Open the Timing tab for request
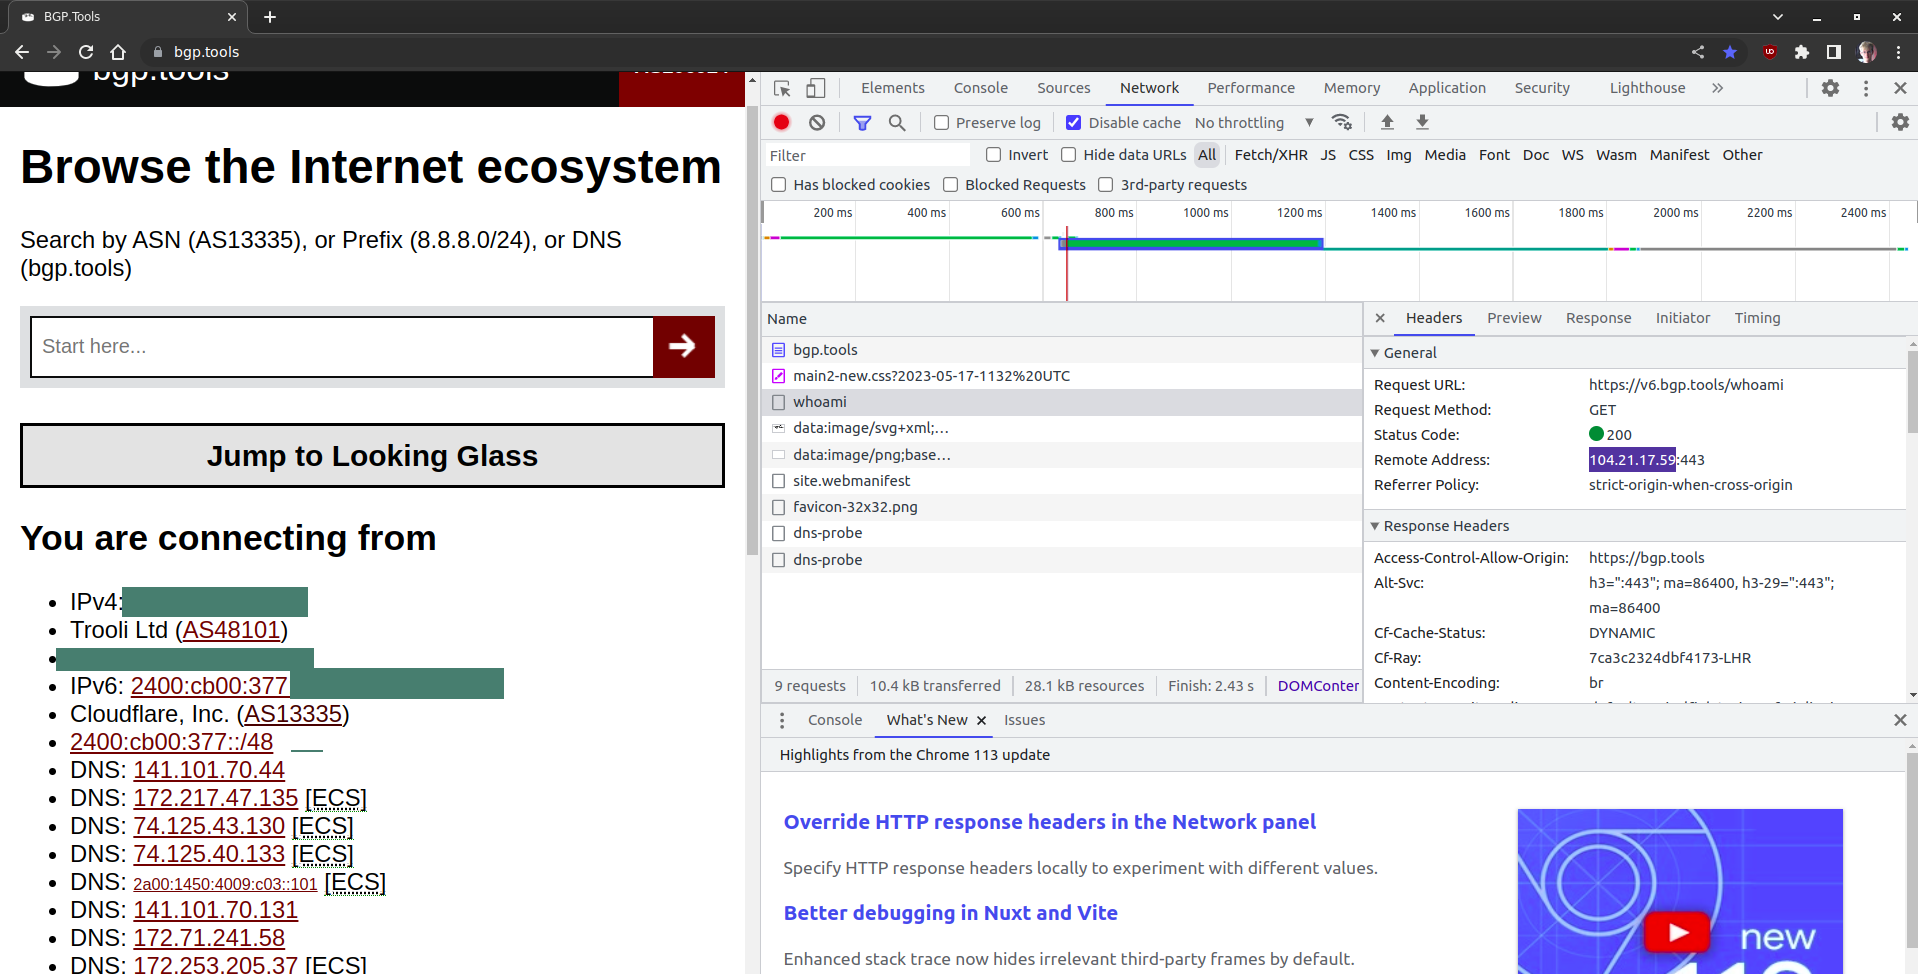 click(x=1757, y=318)
